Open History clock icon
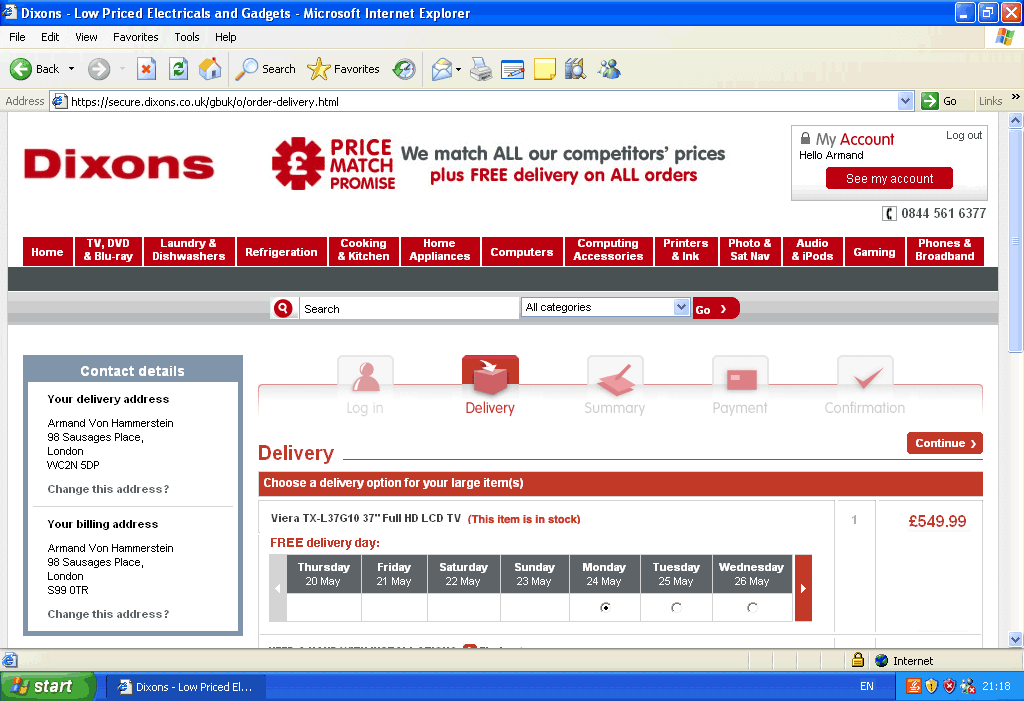The image size is (1024, 701). pyautogui.click(x=404, y=69)
